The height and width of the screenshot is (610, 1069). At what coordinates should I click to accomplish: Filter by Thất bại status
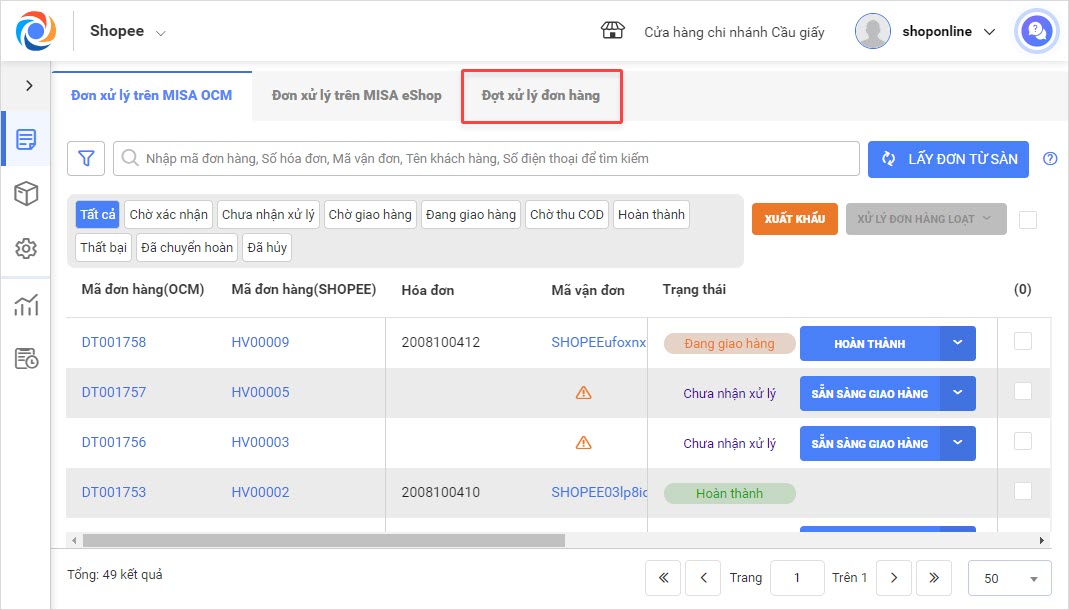(x=103, y=247)
